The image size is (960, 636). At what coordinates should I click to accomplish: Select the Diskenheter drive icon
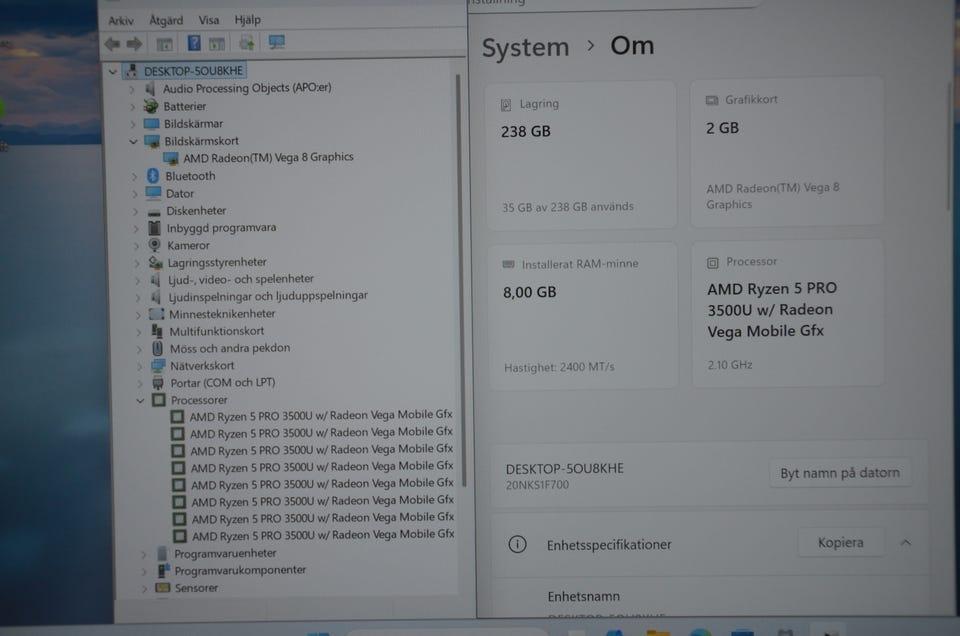pyautogui.click(x=154, y=212)
